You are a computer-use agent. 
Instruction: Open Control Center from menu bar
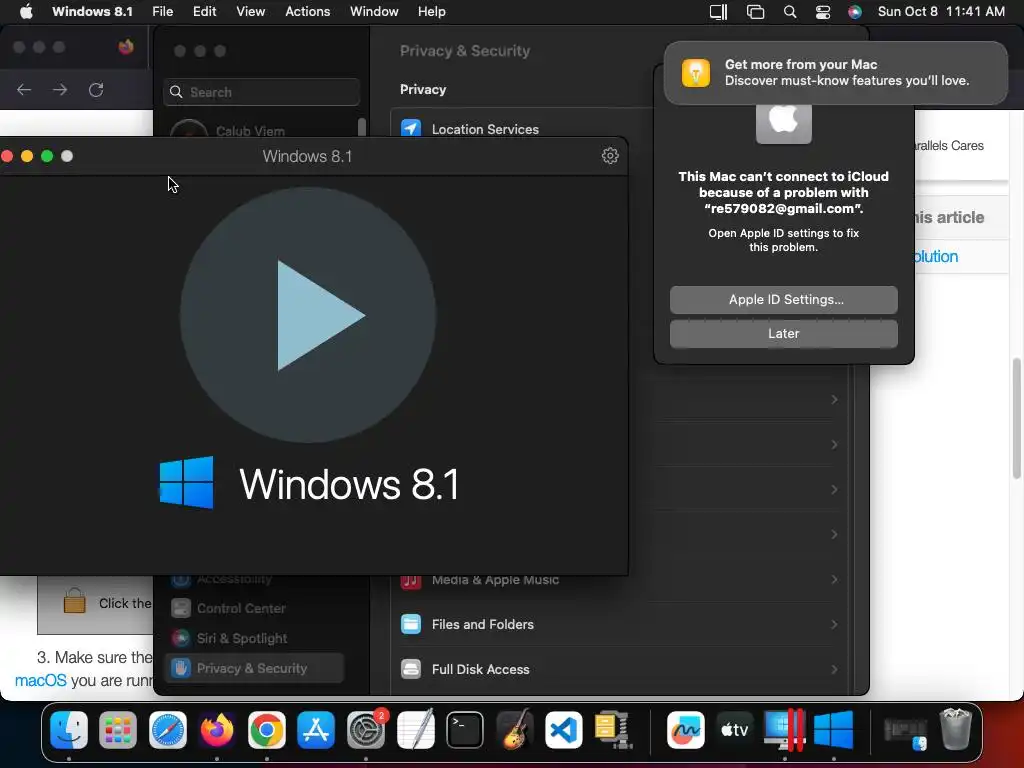coord(823,12)
